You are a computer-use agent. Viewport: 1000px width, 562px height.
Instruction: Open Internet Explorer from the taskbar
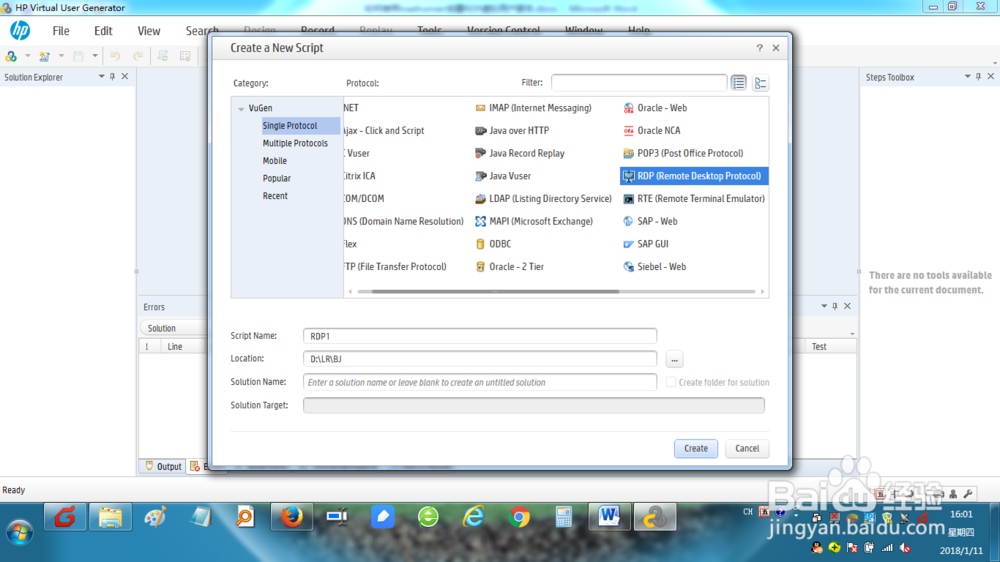(x=473, y=517)
